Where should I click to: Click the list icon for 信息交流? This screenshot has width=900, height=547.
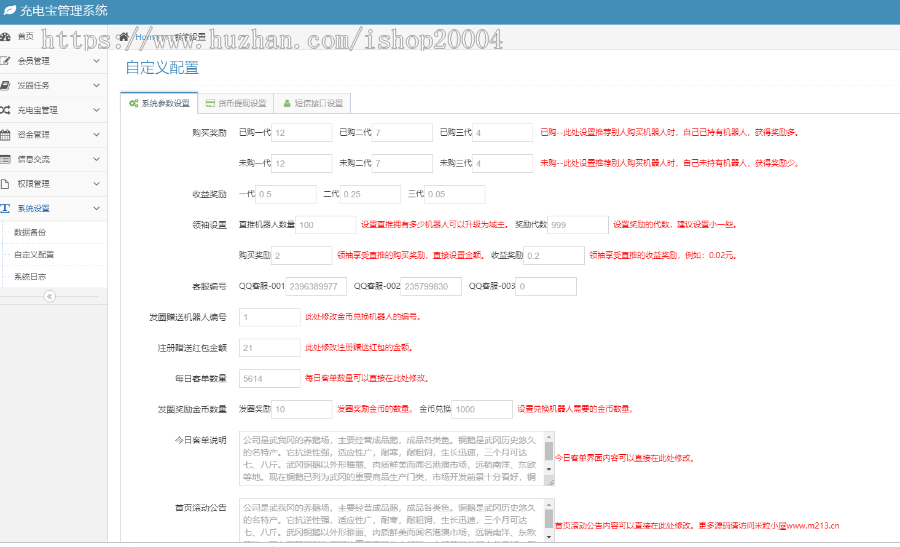(5, 160)
